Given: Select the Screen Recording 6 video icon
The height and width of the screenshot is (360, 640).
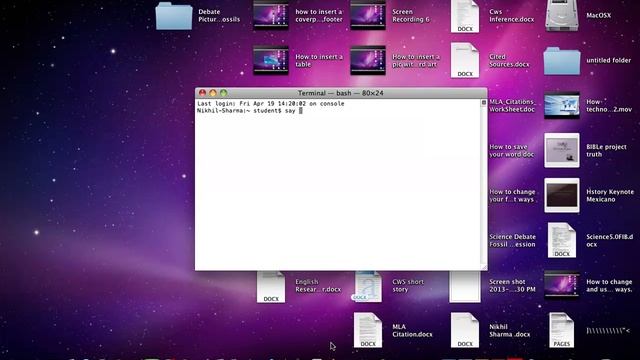Looking at the screenshot, I should (x=368, y=15).
